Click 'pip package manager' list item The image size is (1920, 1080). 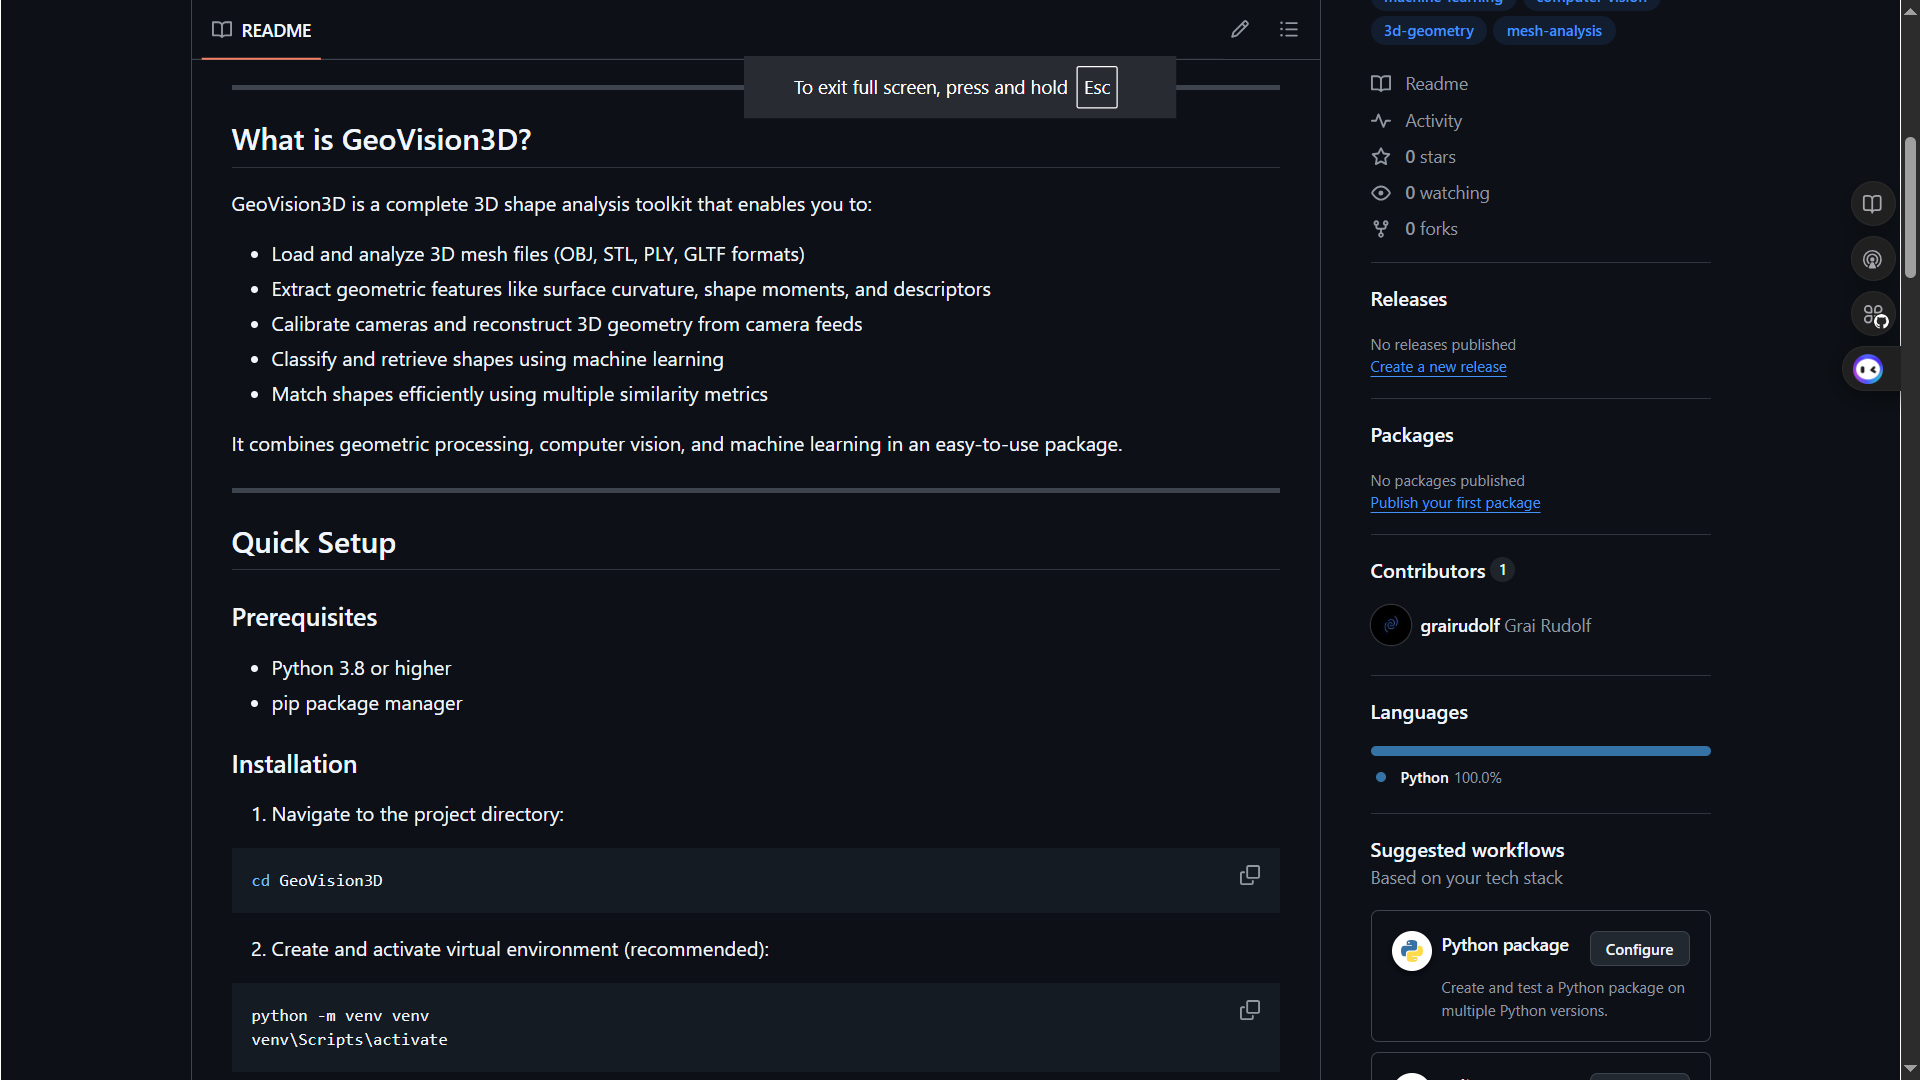click(x=367, y=704)
